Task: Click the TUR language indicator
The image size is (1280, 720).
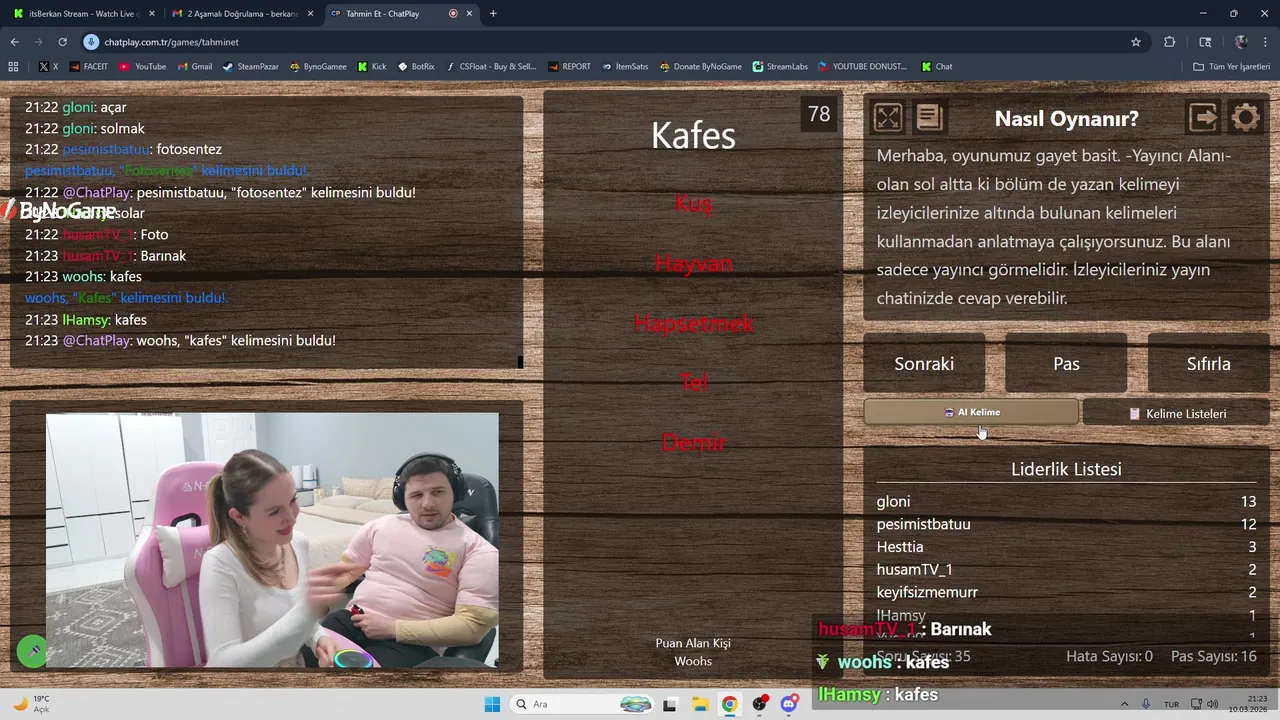Action: tap(1171, 704)
